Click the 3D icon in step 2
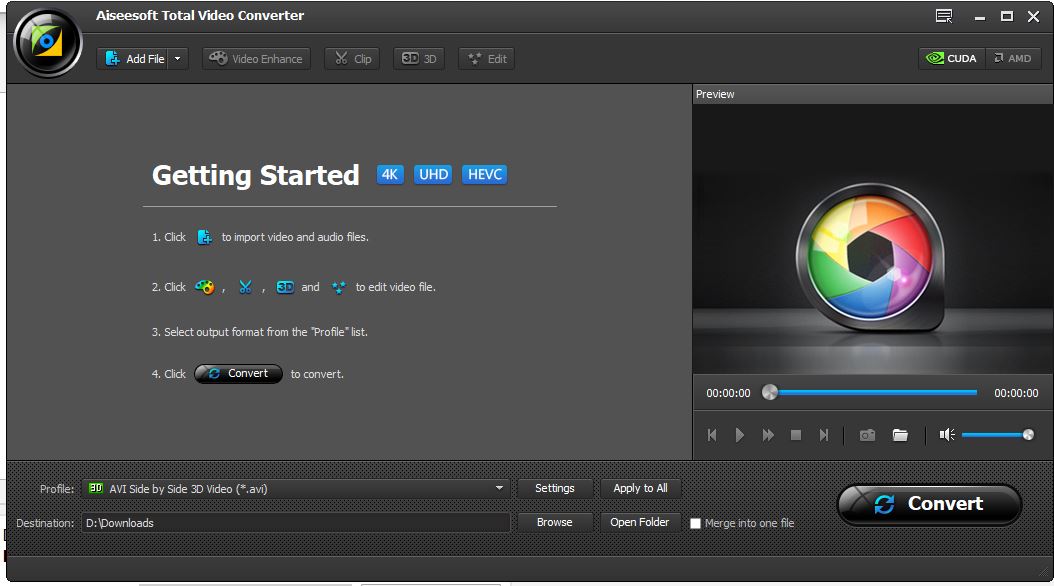 (x=285, y=287)
